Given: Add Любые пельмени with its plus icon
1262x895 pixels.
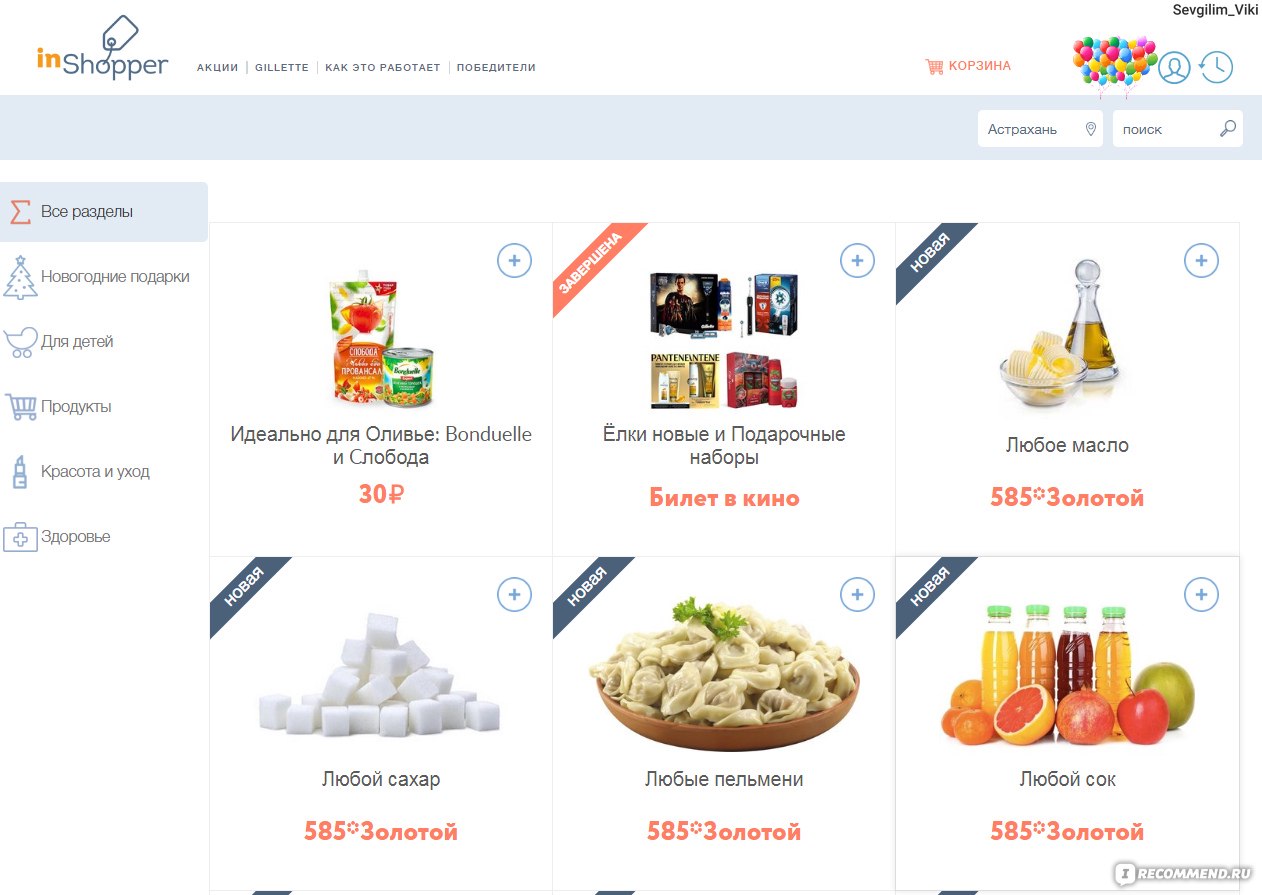Looking at the screenshot, I should click(x=857, y=595).
